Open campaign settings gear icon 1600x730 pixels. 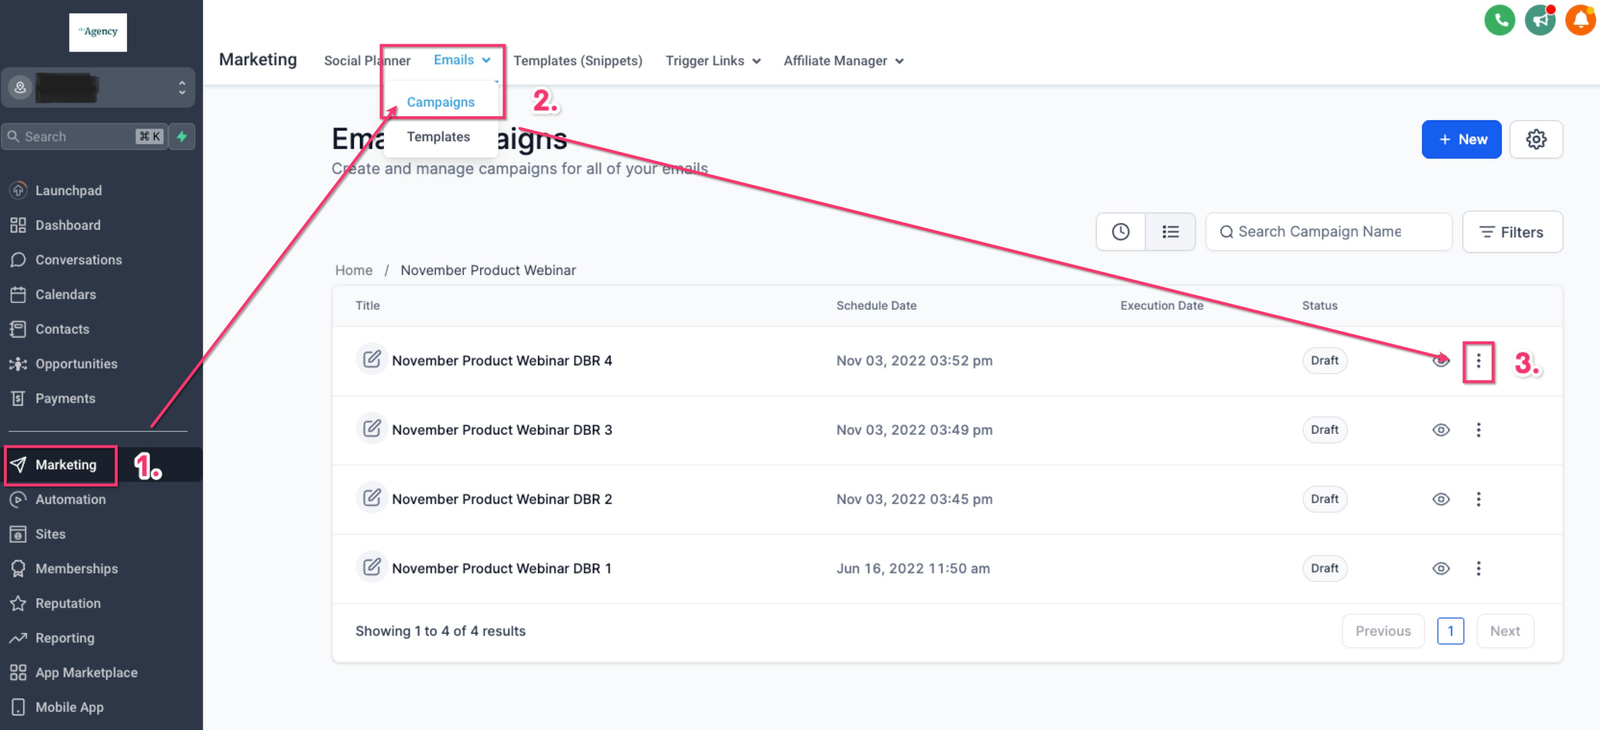click(x=1536, y=140)
